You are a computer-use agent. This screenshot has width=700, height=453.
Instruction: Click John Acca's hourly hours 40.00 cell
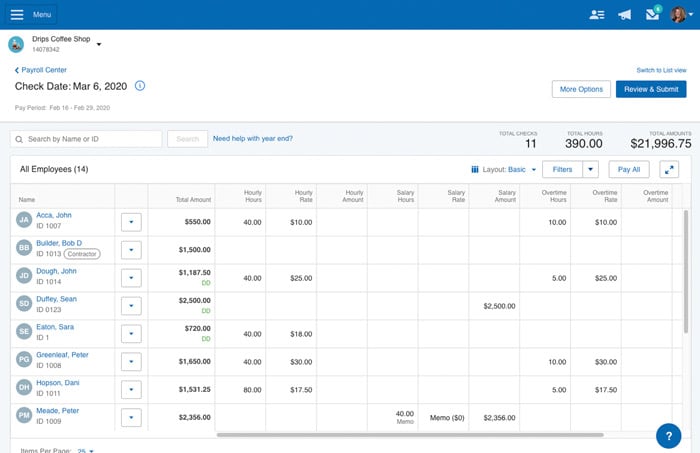coord(240,222)
